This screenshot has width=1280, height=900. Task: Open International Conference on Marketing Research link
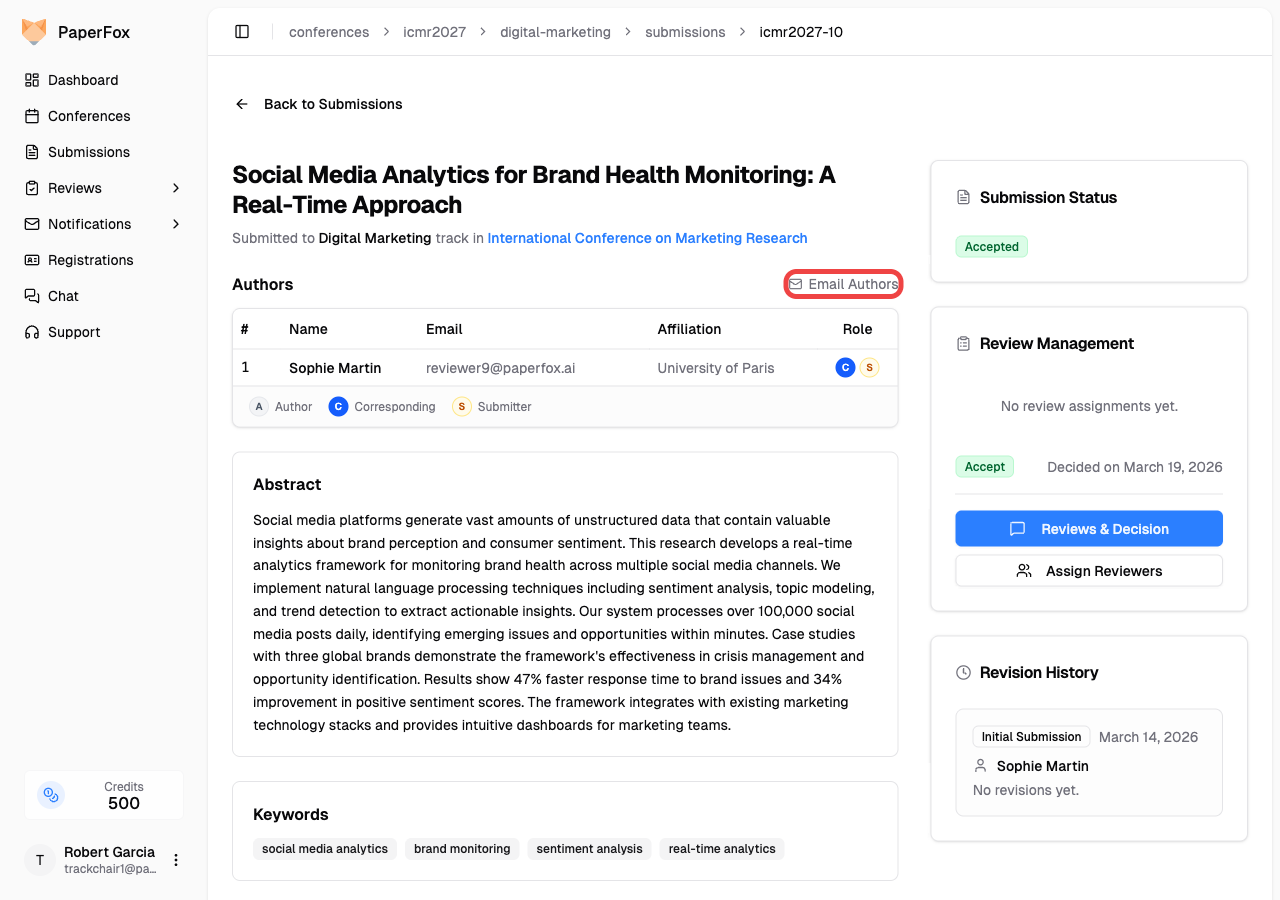[x=647, y=238]
